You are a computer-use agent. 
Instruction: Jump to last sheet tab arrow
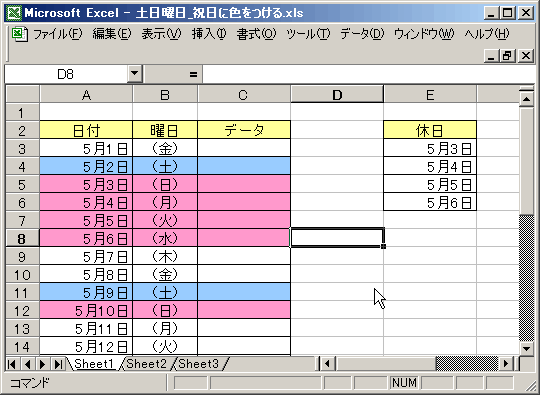coord(58,364)
